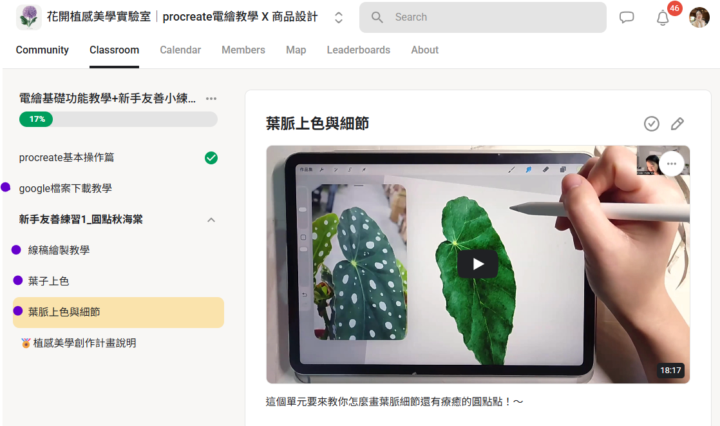720x426 pixels.
Task: Go to the Members tab
Action: (x=243, y=50)
